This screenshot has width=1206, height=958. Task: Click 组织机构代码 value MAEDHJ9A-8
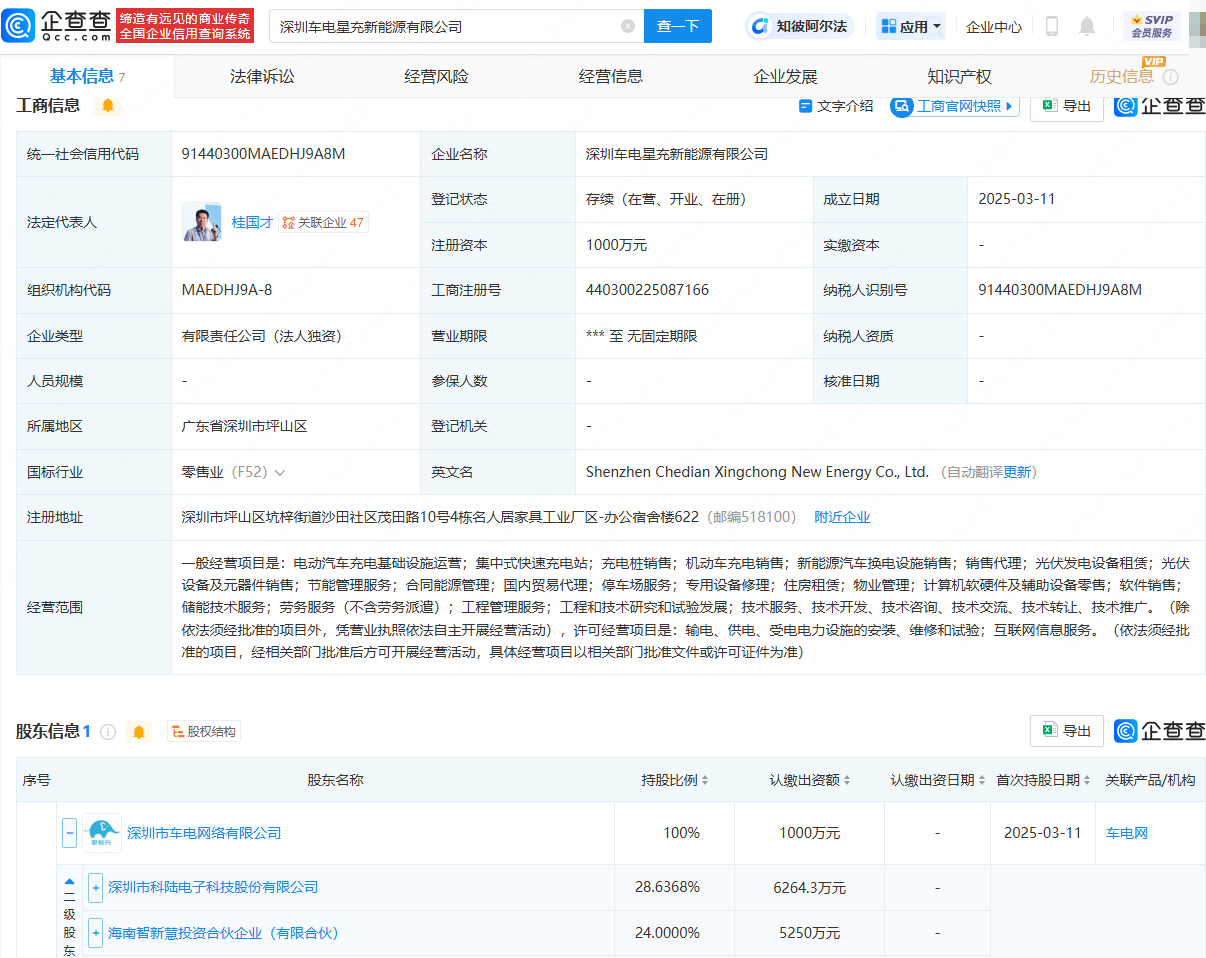[226, 290]
